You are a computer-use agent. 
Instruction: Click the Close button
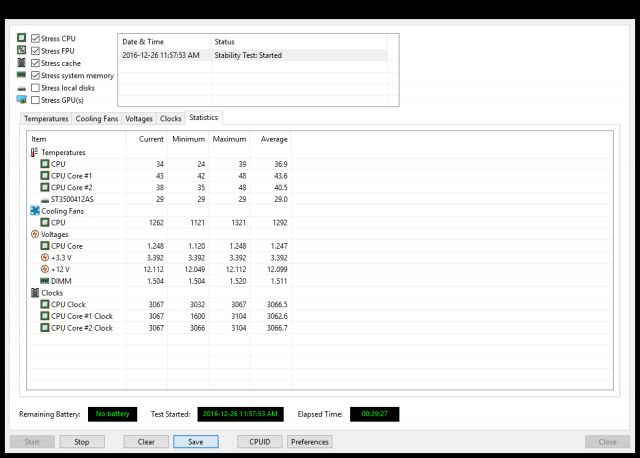tap(607, 442)
